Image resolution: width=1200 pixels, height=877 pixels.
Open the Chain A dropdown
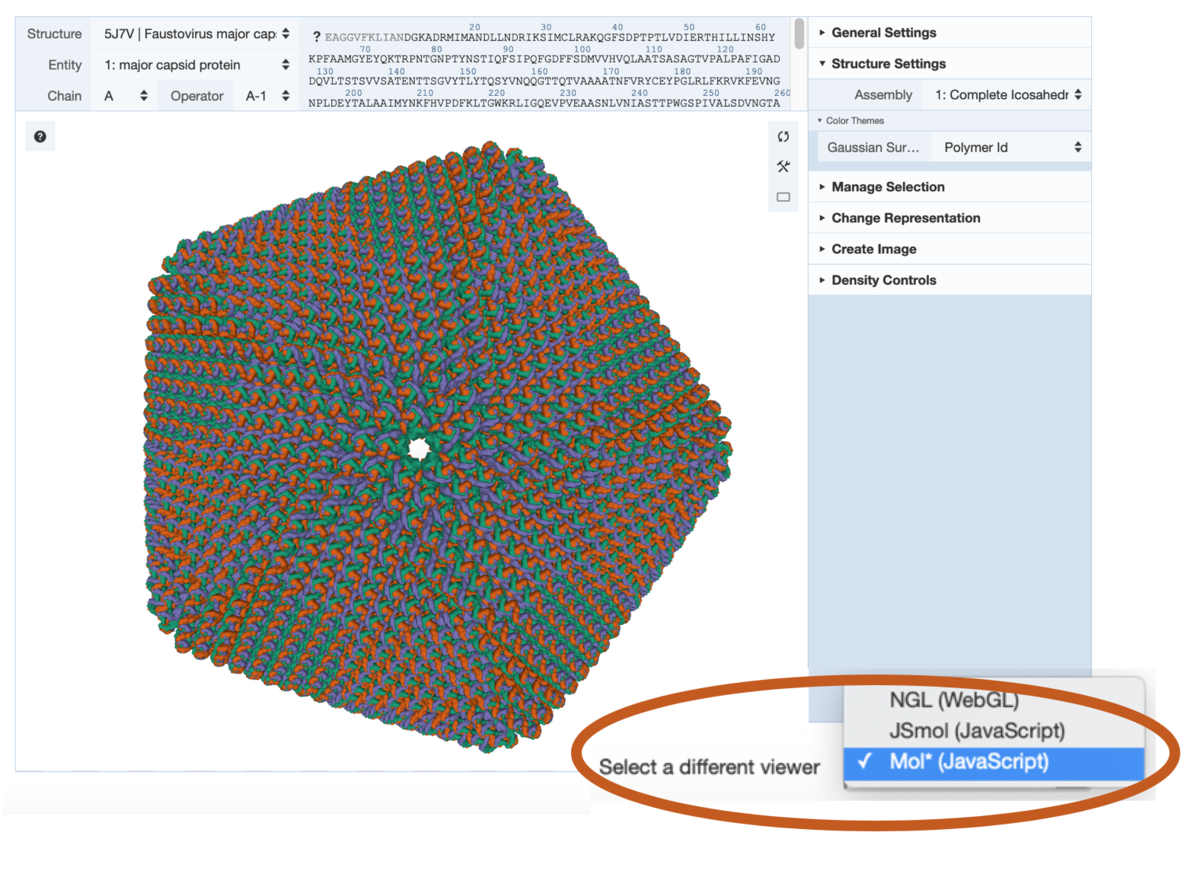coord(126,96)
